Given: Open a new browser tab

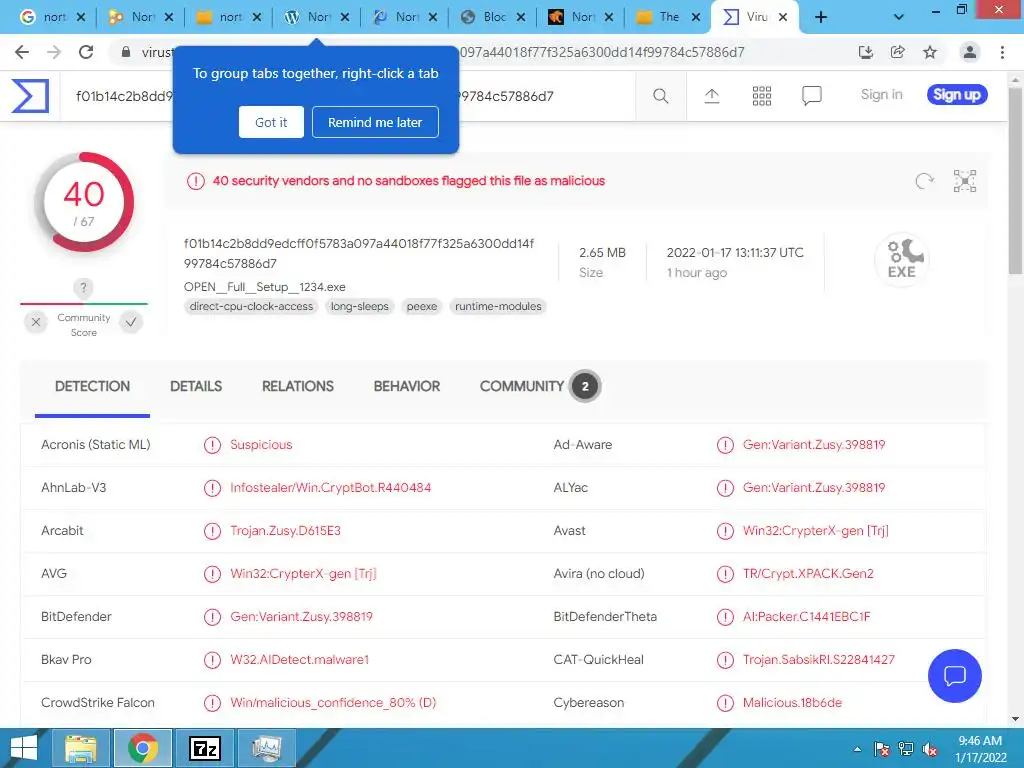Looking at the screenshot, I should 821,18.
